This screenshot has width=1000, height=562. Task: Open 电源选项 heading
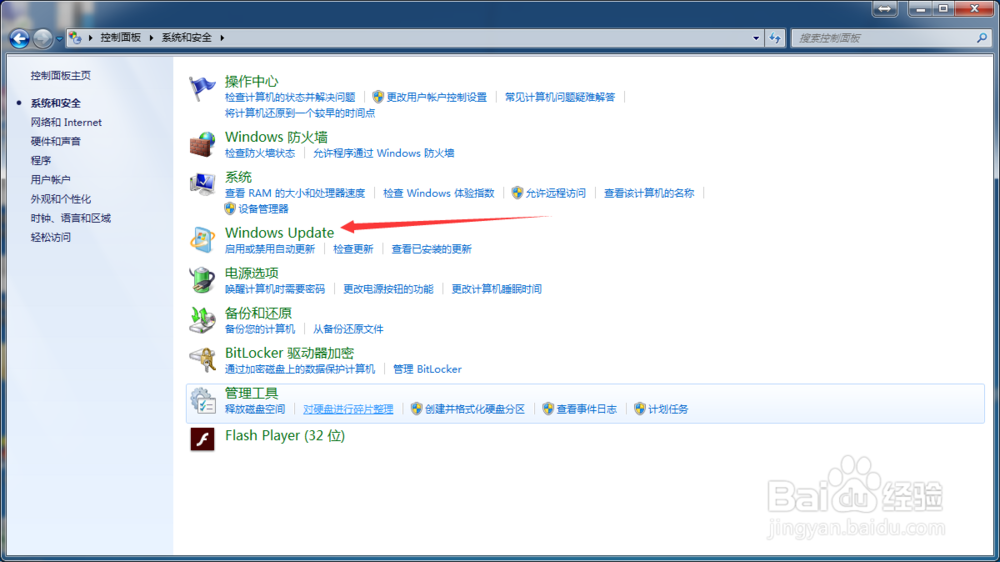(x=251, y=273)
